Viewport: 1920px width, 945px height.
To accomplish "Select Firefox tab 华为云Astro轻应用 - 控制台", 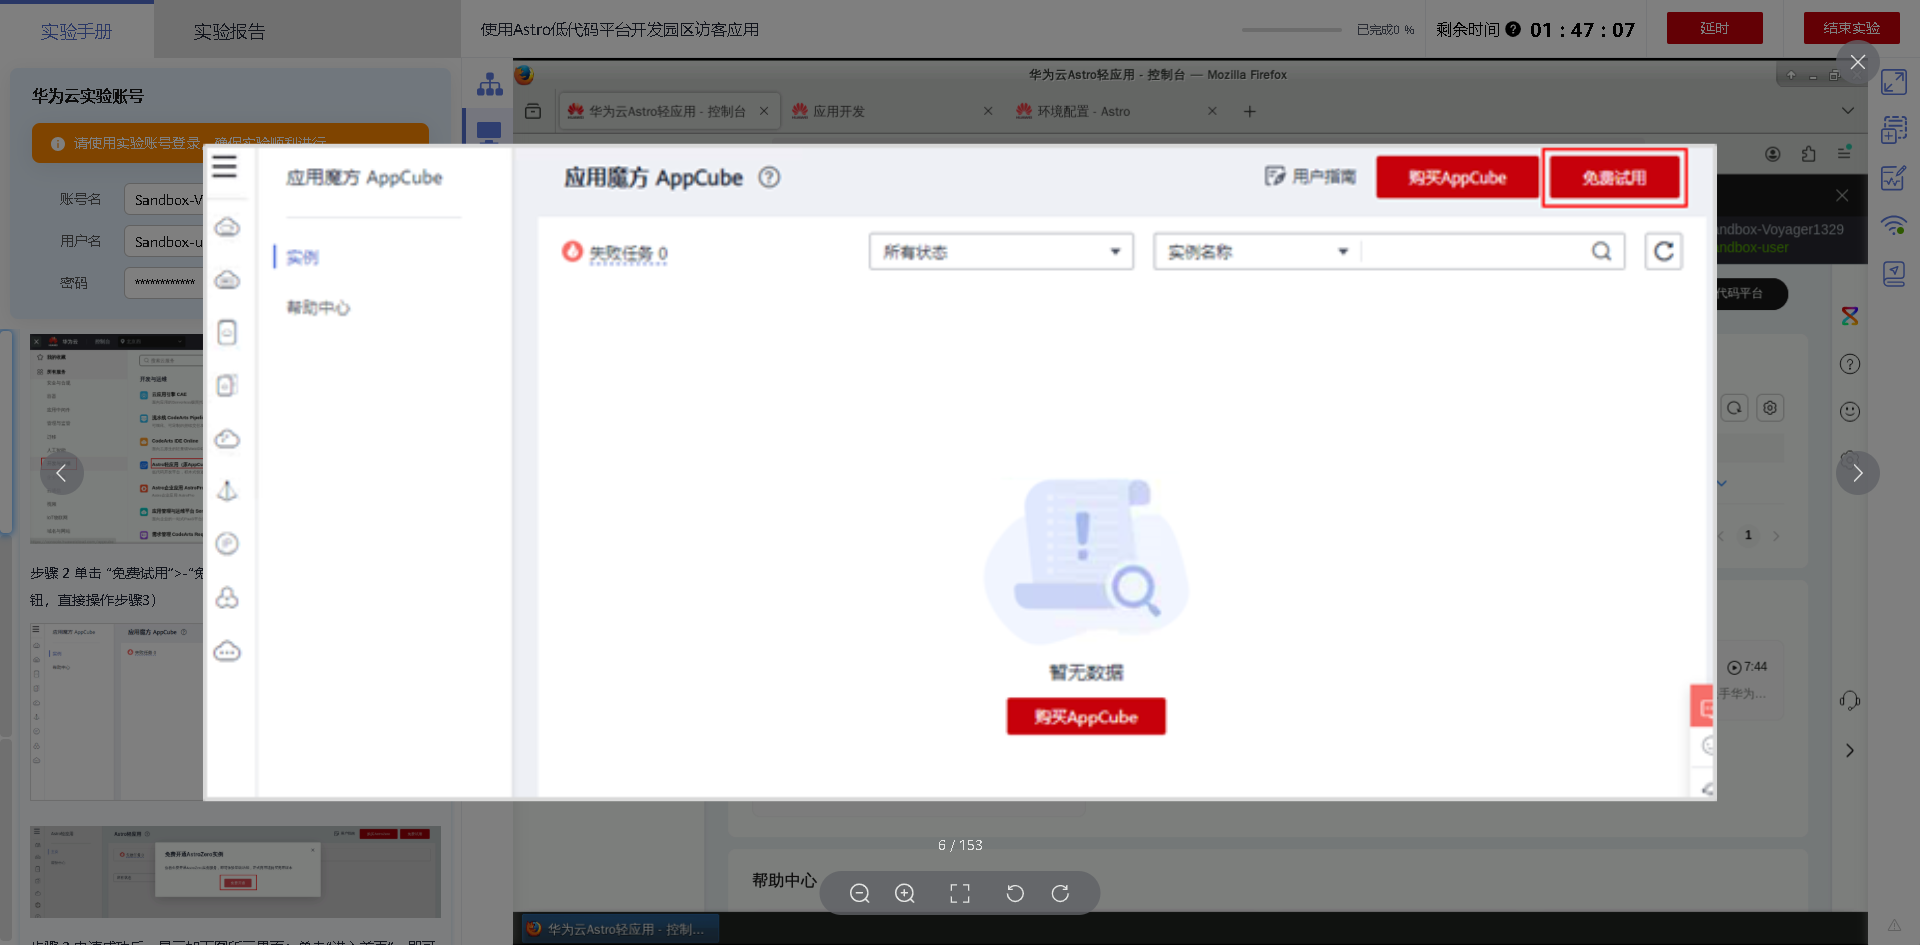I will [x=668, y=111].
